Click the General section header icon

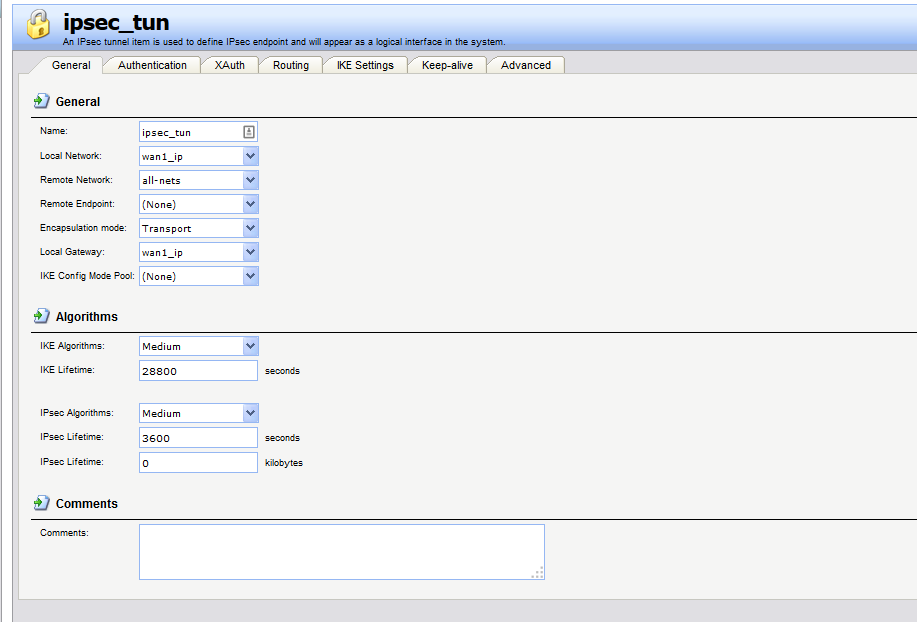click(41, 101)
